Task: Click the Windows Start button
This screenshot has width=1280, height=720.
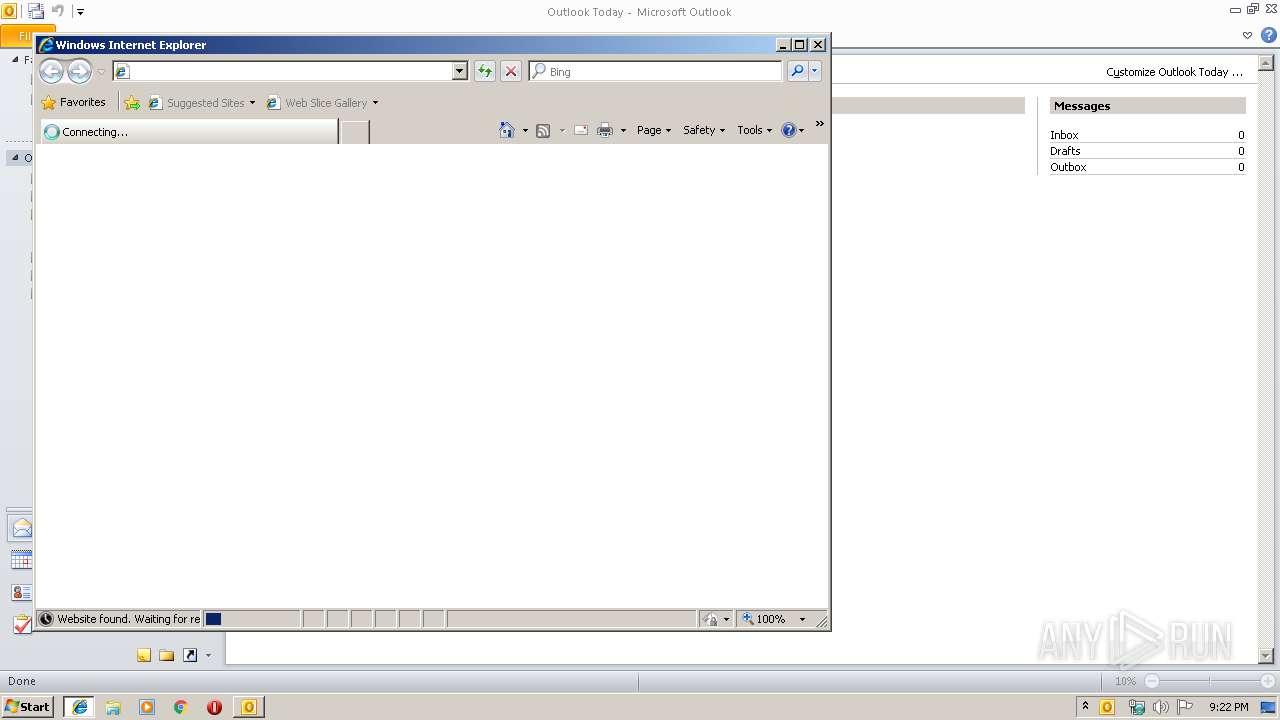Action: pyautogui.click(x=28, y=706)
